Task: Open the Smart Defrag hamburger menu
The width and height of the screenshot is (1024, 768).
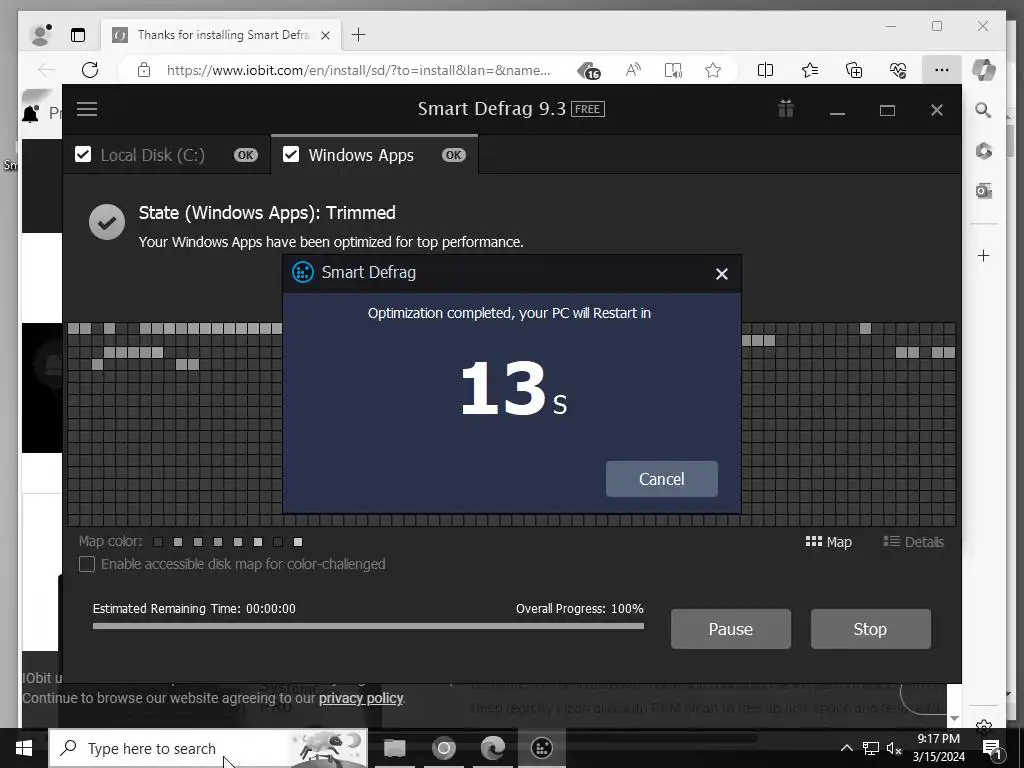Action: click(87, 109)
